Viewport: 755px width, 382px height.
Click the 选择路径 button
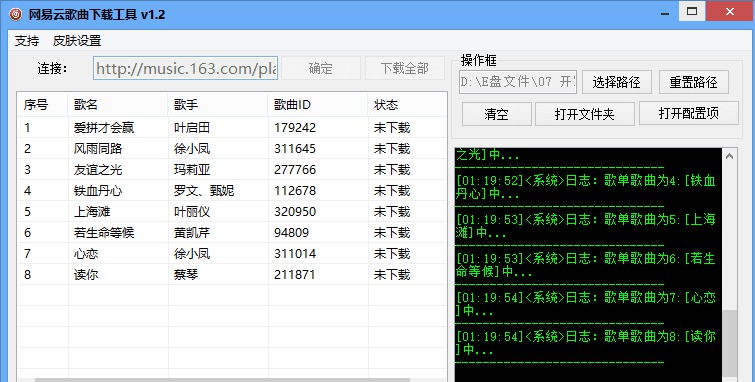[x=617, y=82]
